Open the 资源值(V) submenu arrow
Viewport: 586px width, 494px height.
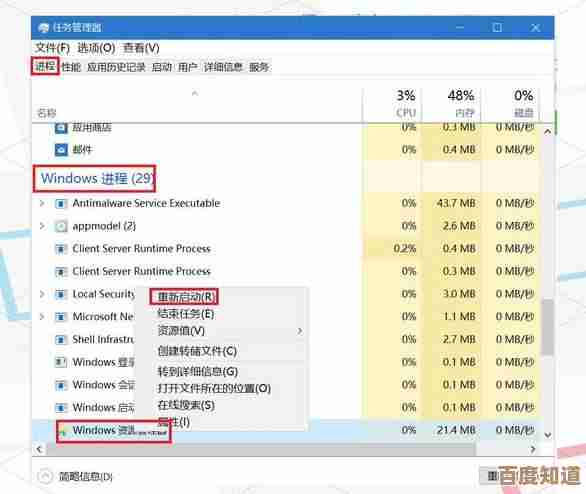[300, 331]
